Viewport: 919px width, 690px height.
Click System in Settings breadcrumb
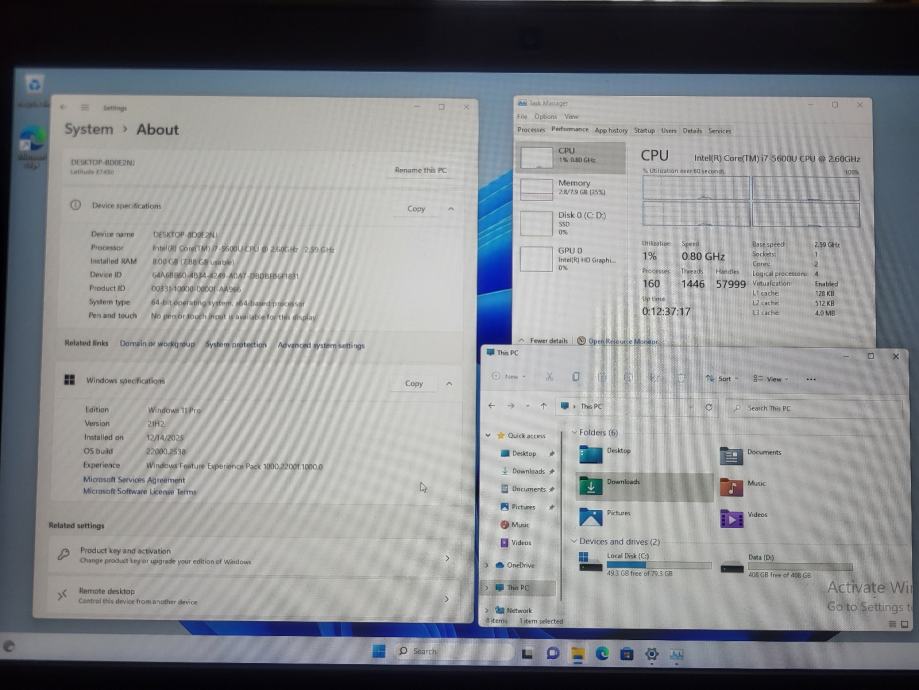pyautogui.click(x=89, y=129)
